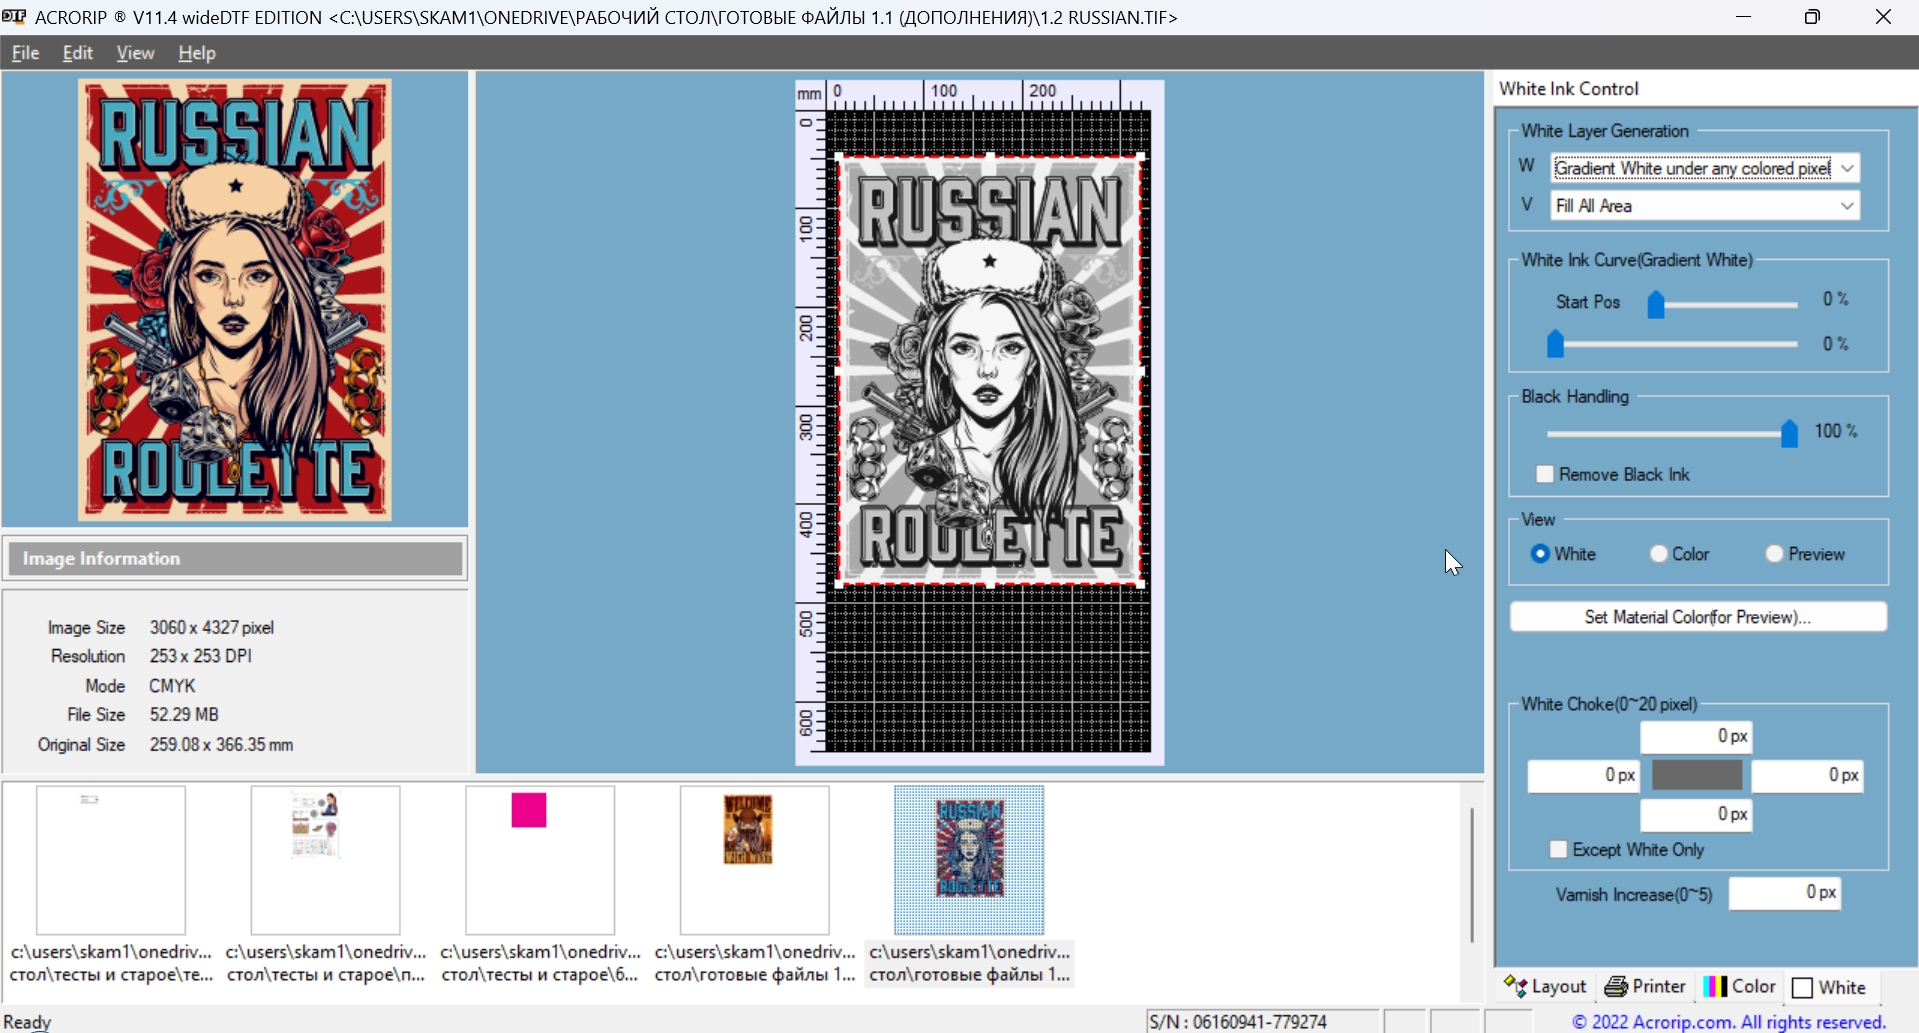Expand the White Layer Generation W dropdown
The height and width of the screenshot is (1033, 1919).
tap(1848, 168)
